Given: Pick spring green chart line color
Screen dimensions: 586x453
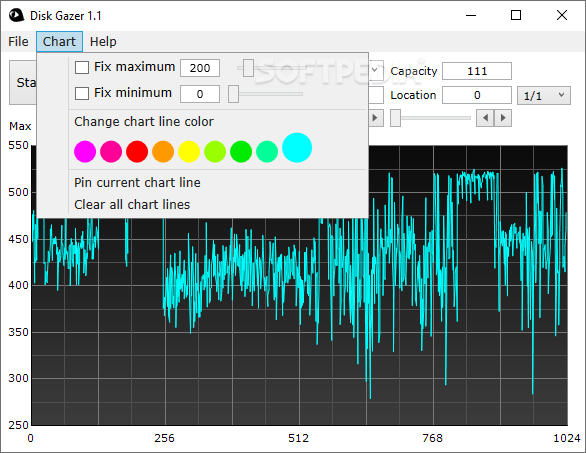Looking at the screenshot, I should (267, 152).
